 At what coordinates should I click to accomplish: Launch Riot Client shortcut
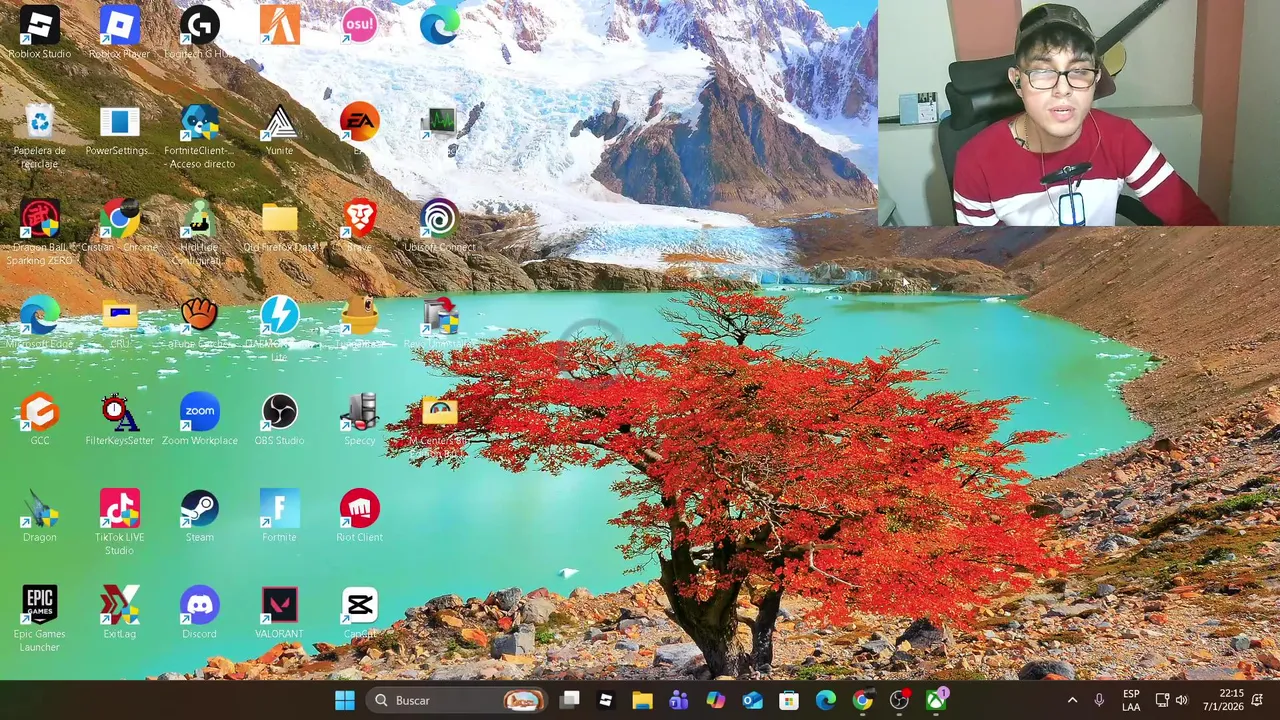pos(359,510)
